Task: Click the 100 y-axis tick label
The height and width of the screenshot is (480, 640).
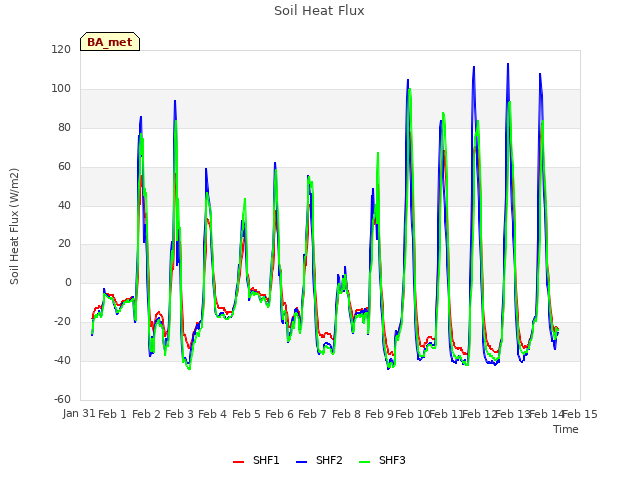Action: click(61, 89)
